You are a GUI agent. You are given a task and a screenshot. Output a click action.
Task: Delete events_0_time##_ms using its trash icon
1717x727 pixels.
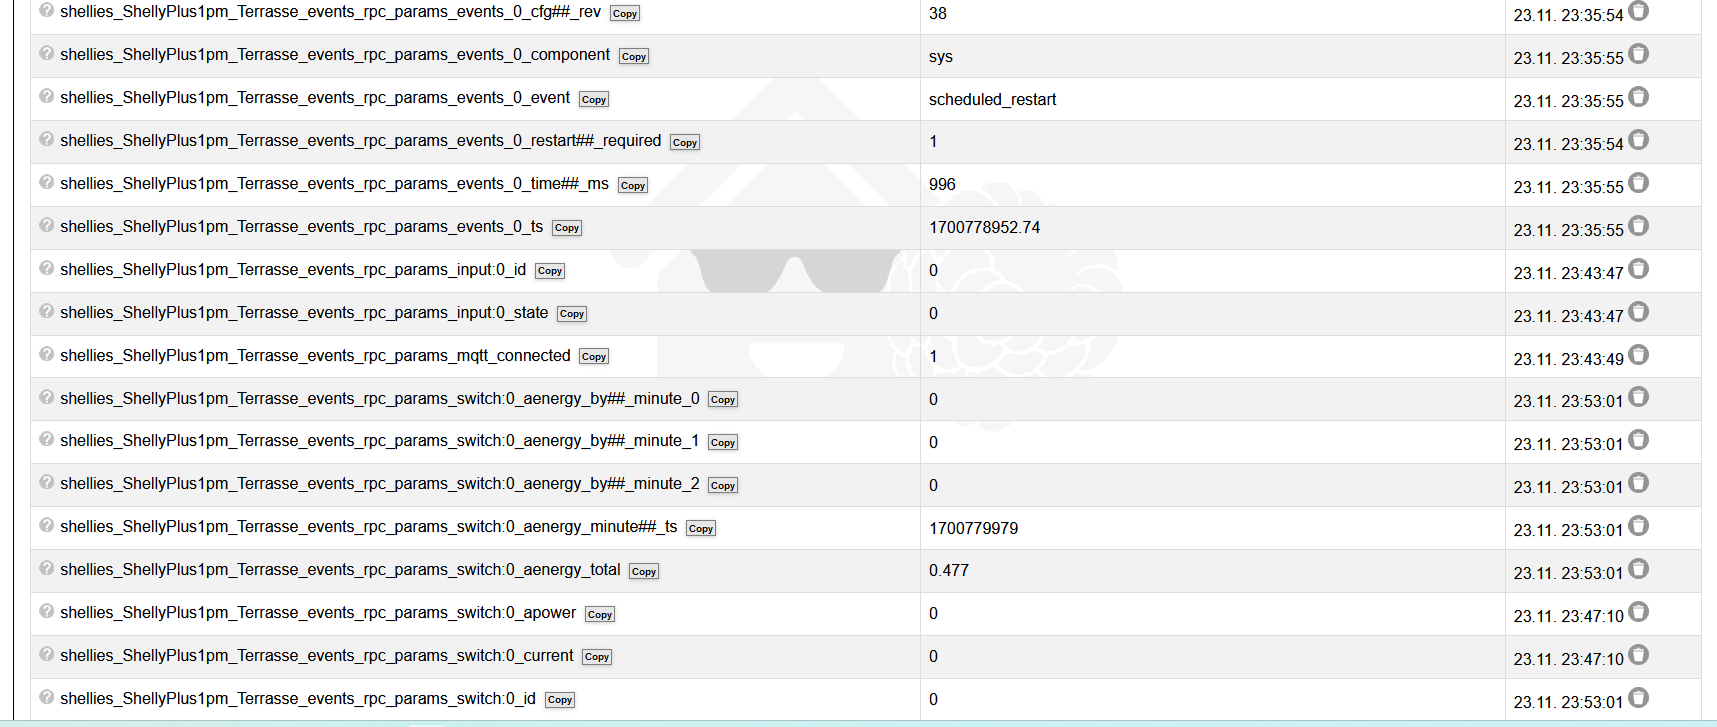pos(1638,183)
